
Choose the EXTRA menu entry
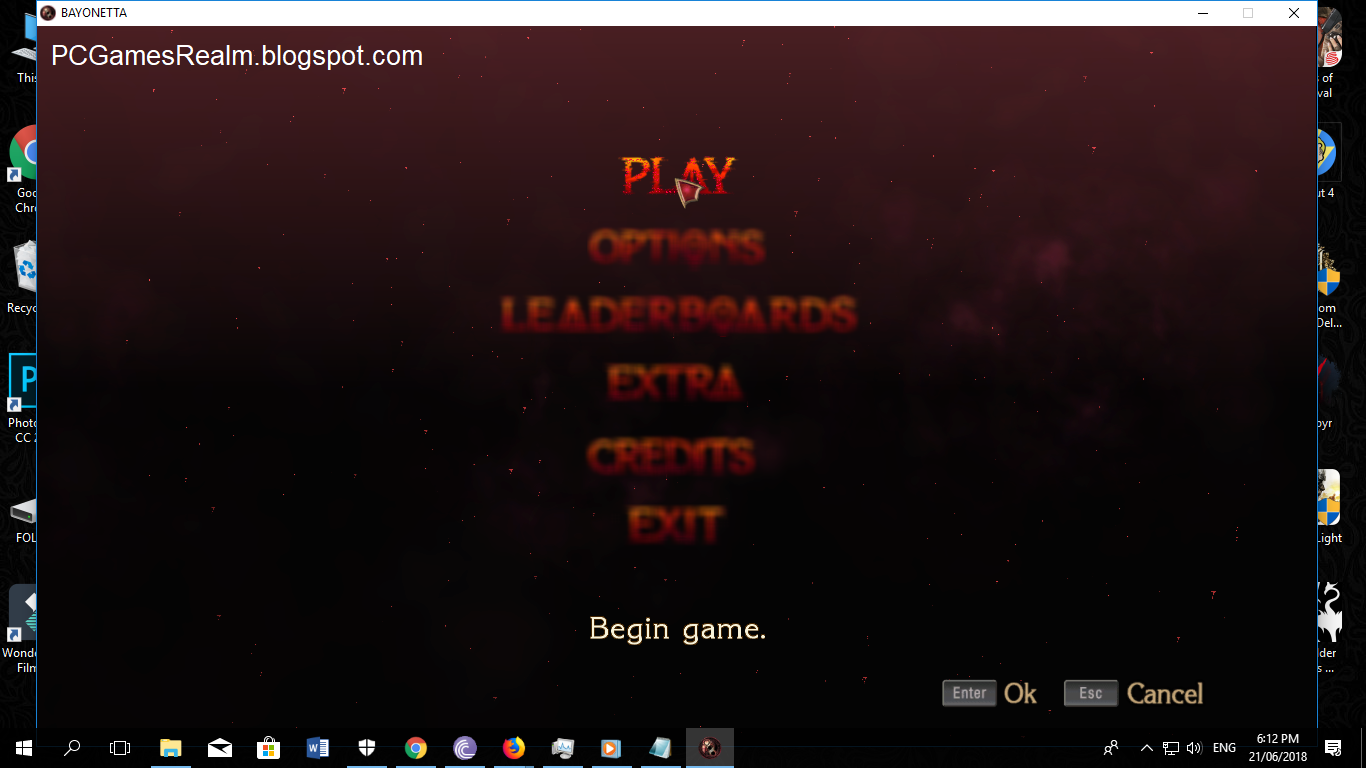pos(675,383)
